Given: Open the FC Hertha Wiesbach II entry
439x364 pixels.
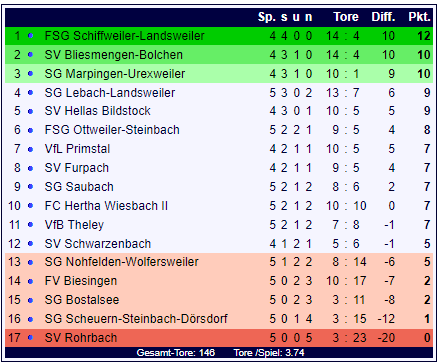Looking at the screenshot, I should pyautogui.click(x=106, y=206).
